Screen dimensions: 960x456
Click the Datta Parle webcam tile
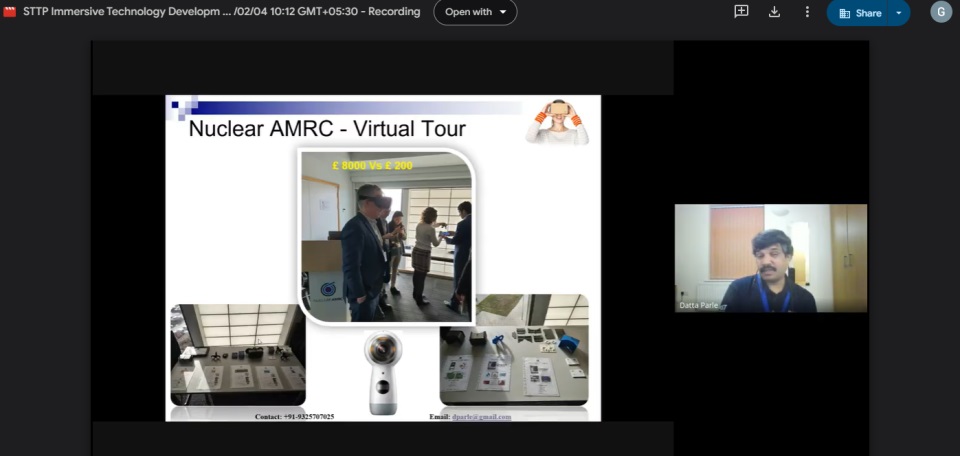click(x=771, y=258)
